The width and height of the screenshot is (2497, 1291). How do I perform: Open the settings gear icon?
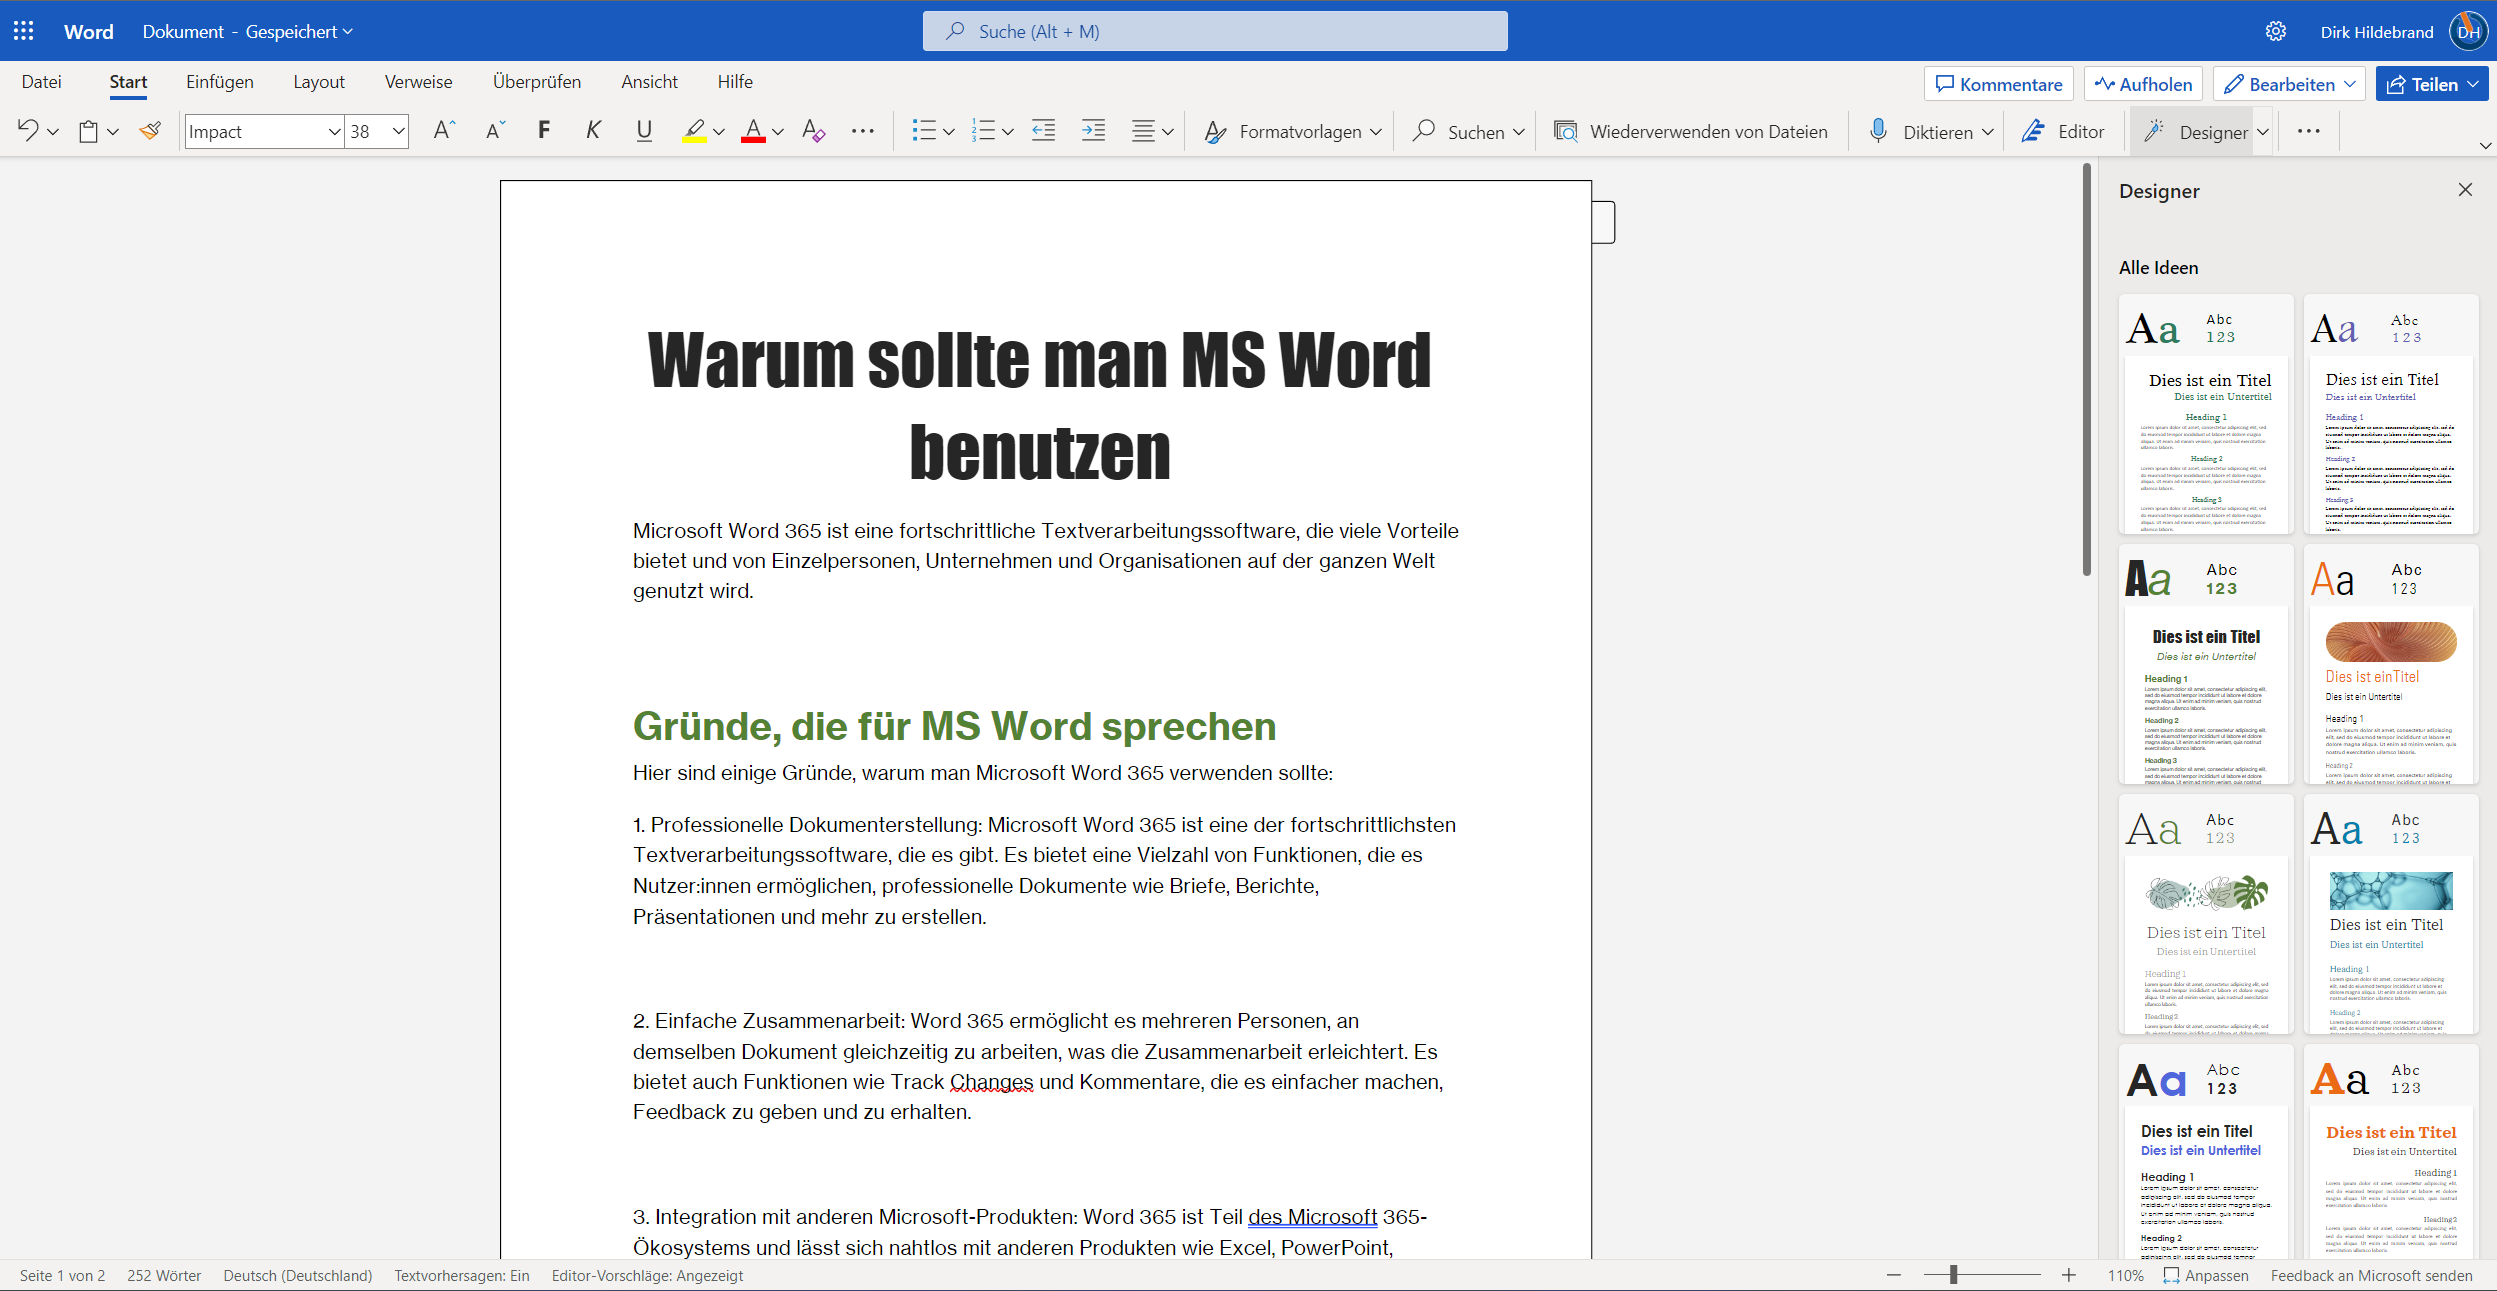(2275, 31)
